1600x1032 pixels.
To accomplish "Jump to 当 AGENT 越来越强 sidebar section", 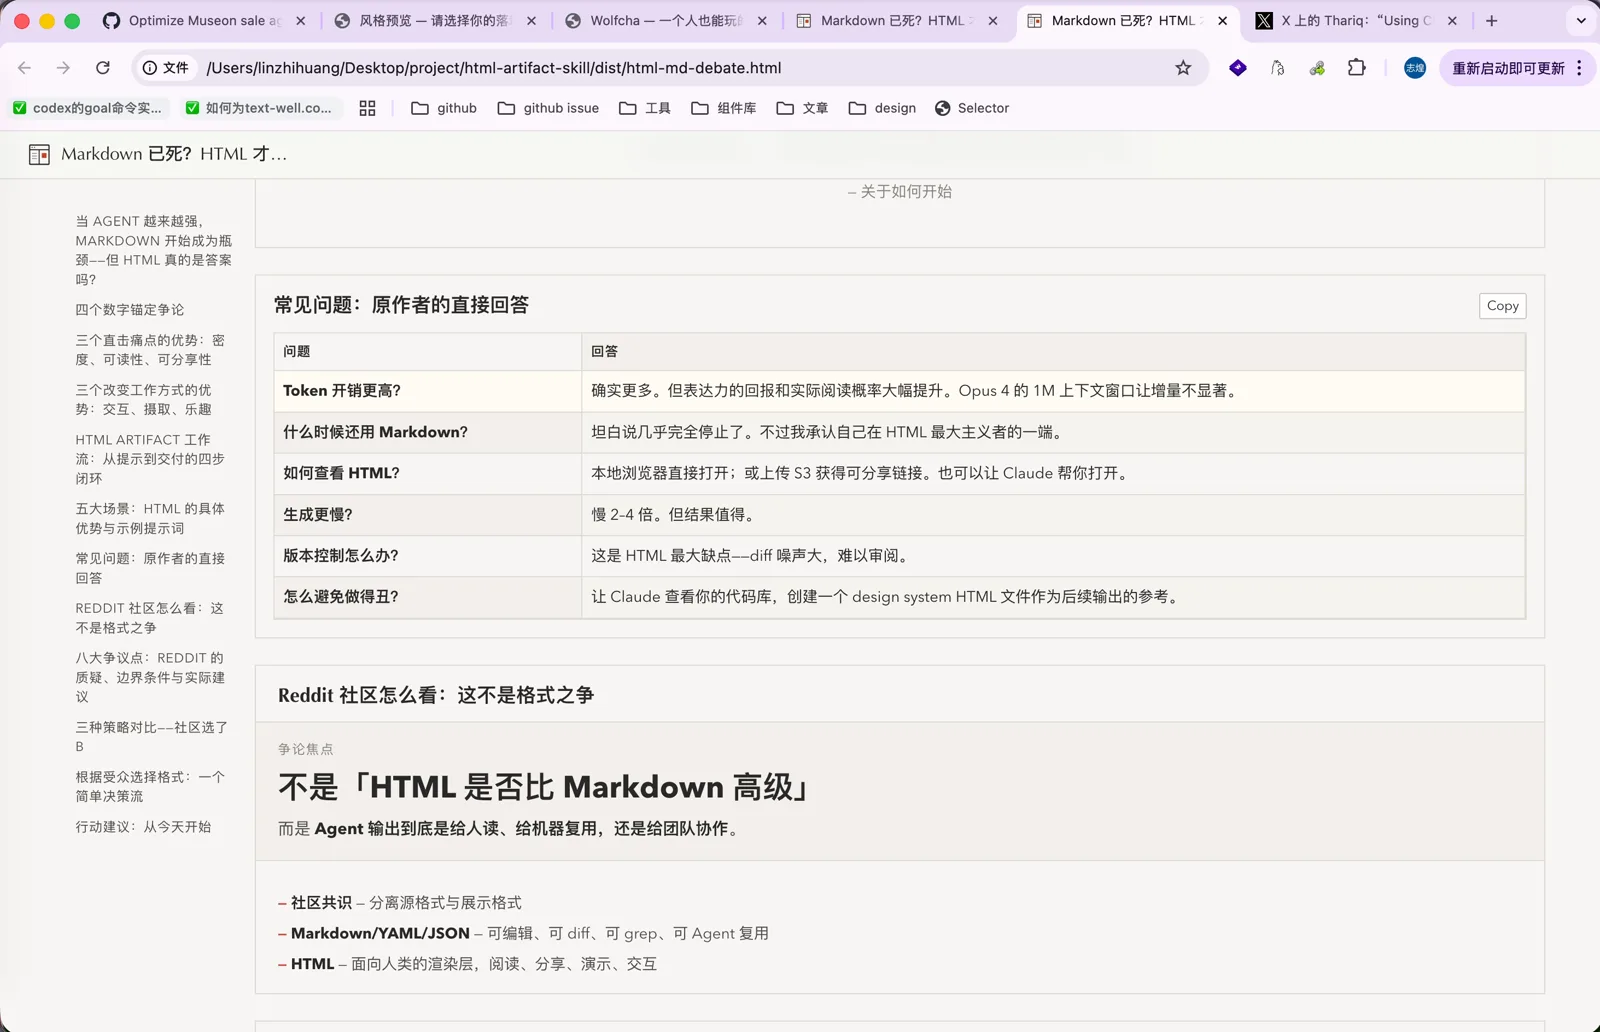I will pos(154,250).
